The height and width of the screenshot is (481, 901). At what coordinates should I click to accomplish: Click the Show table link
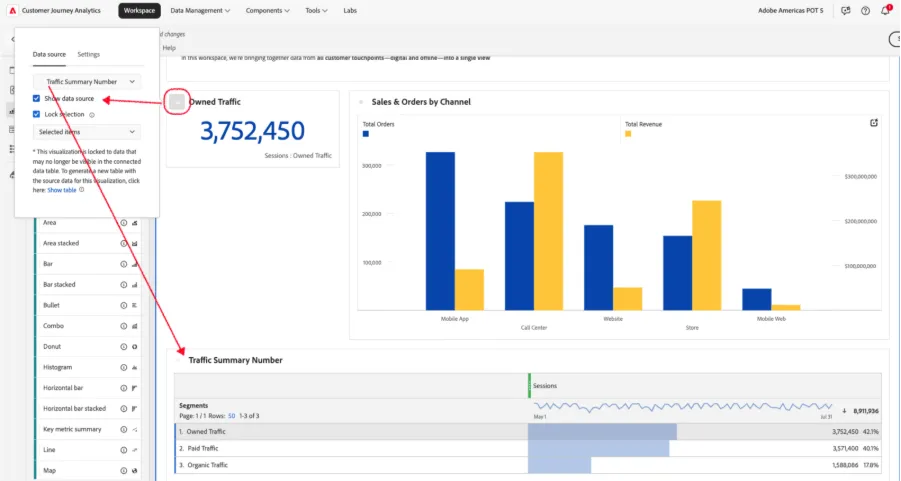(x=61, y=190)
